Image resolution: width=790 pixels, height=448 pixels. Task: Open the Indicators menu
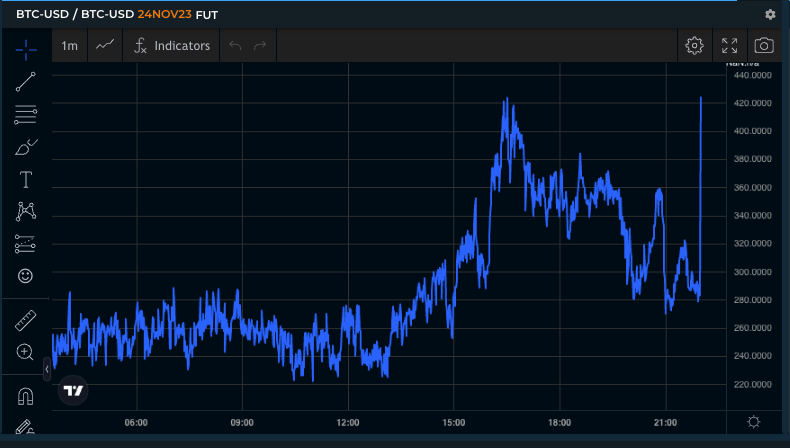pos(172,45)
